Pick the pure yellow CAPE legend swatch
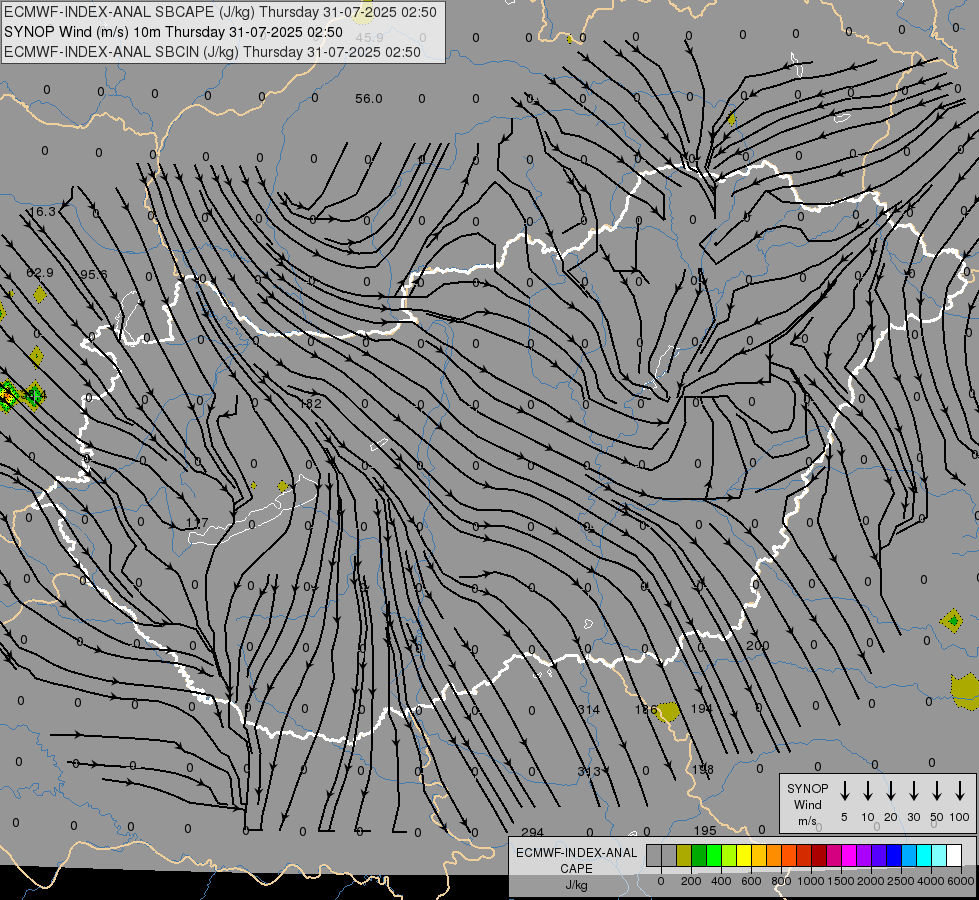979x900 pixels. (744, 855)
